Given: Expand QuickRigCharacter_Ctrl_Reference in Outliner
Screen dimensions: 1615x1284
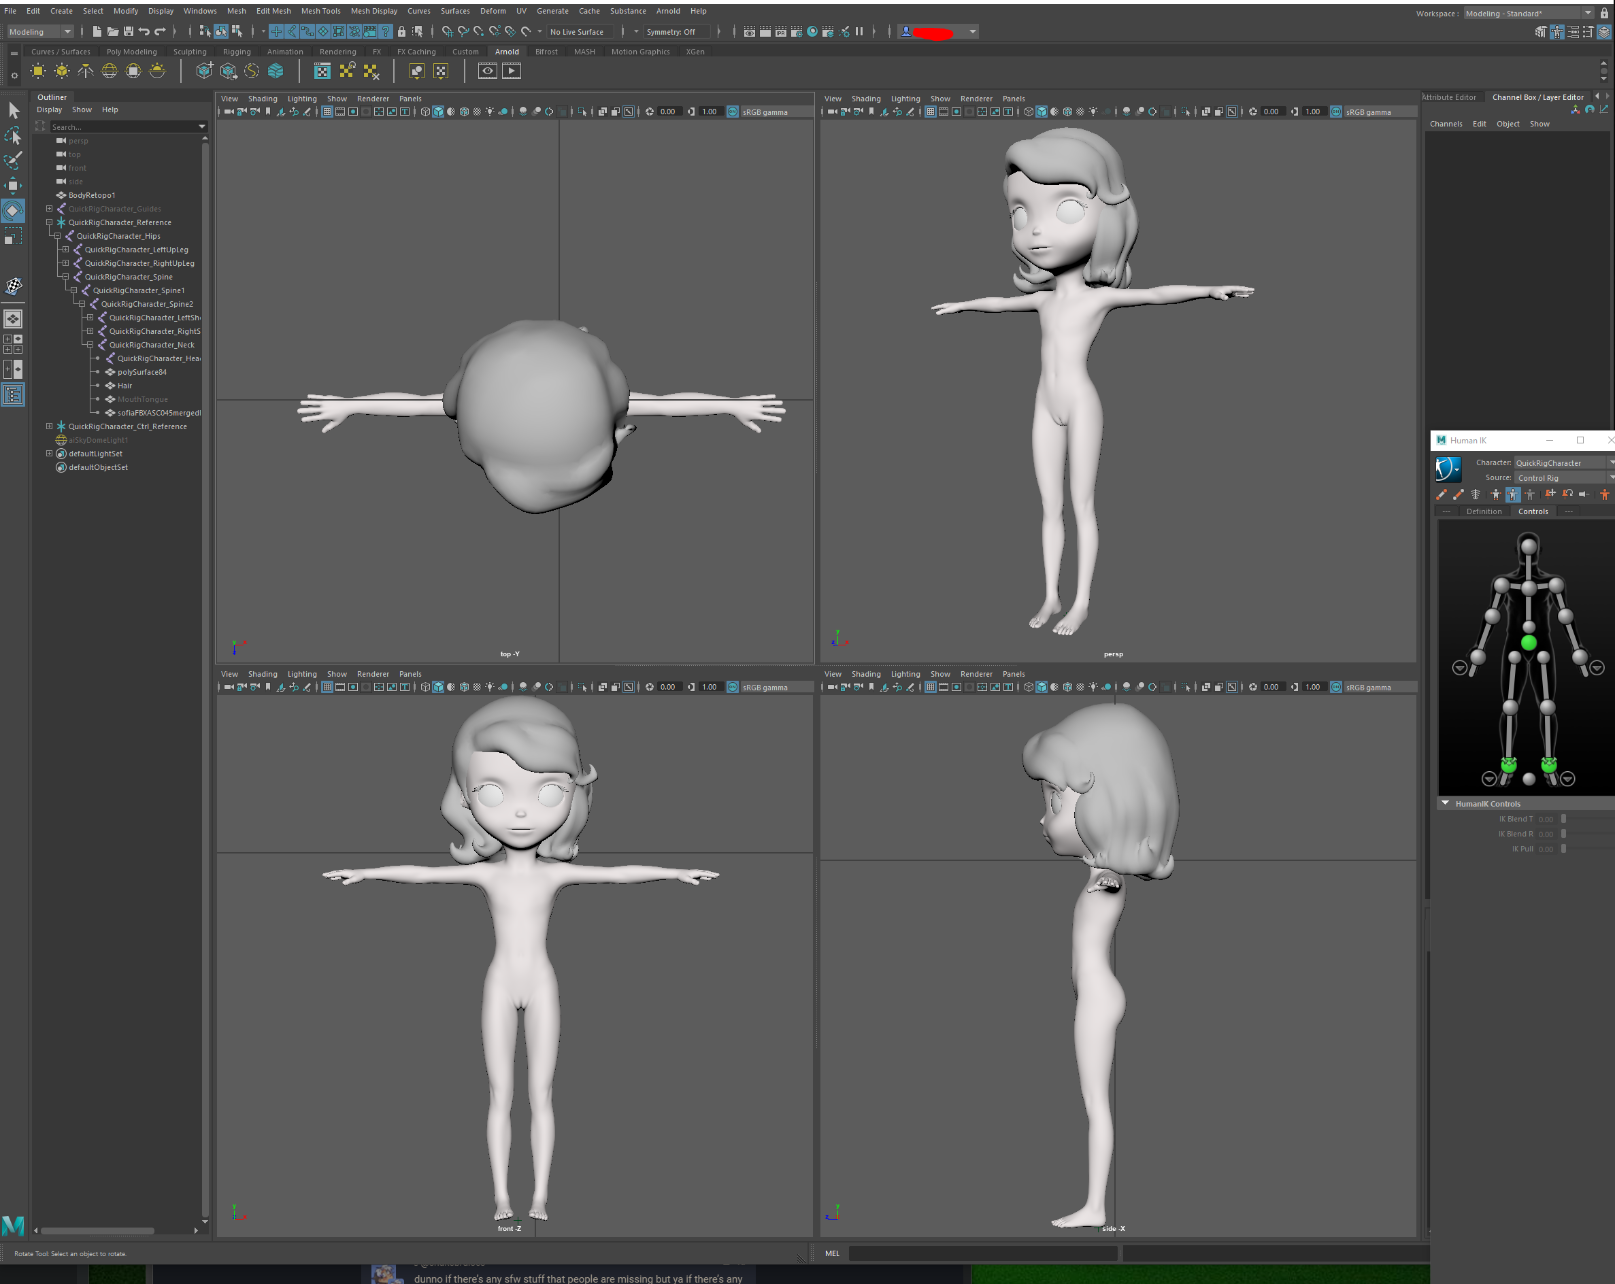Looking at the screenshot, I should click(x=49, y=426).
